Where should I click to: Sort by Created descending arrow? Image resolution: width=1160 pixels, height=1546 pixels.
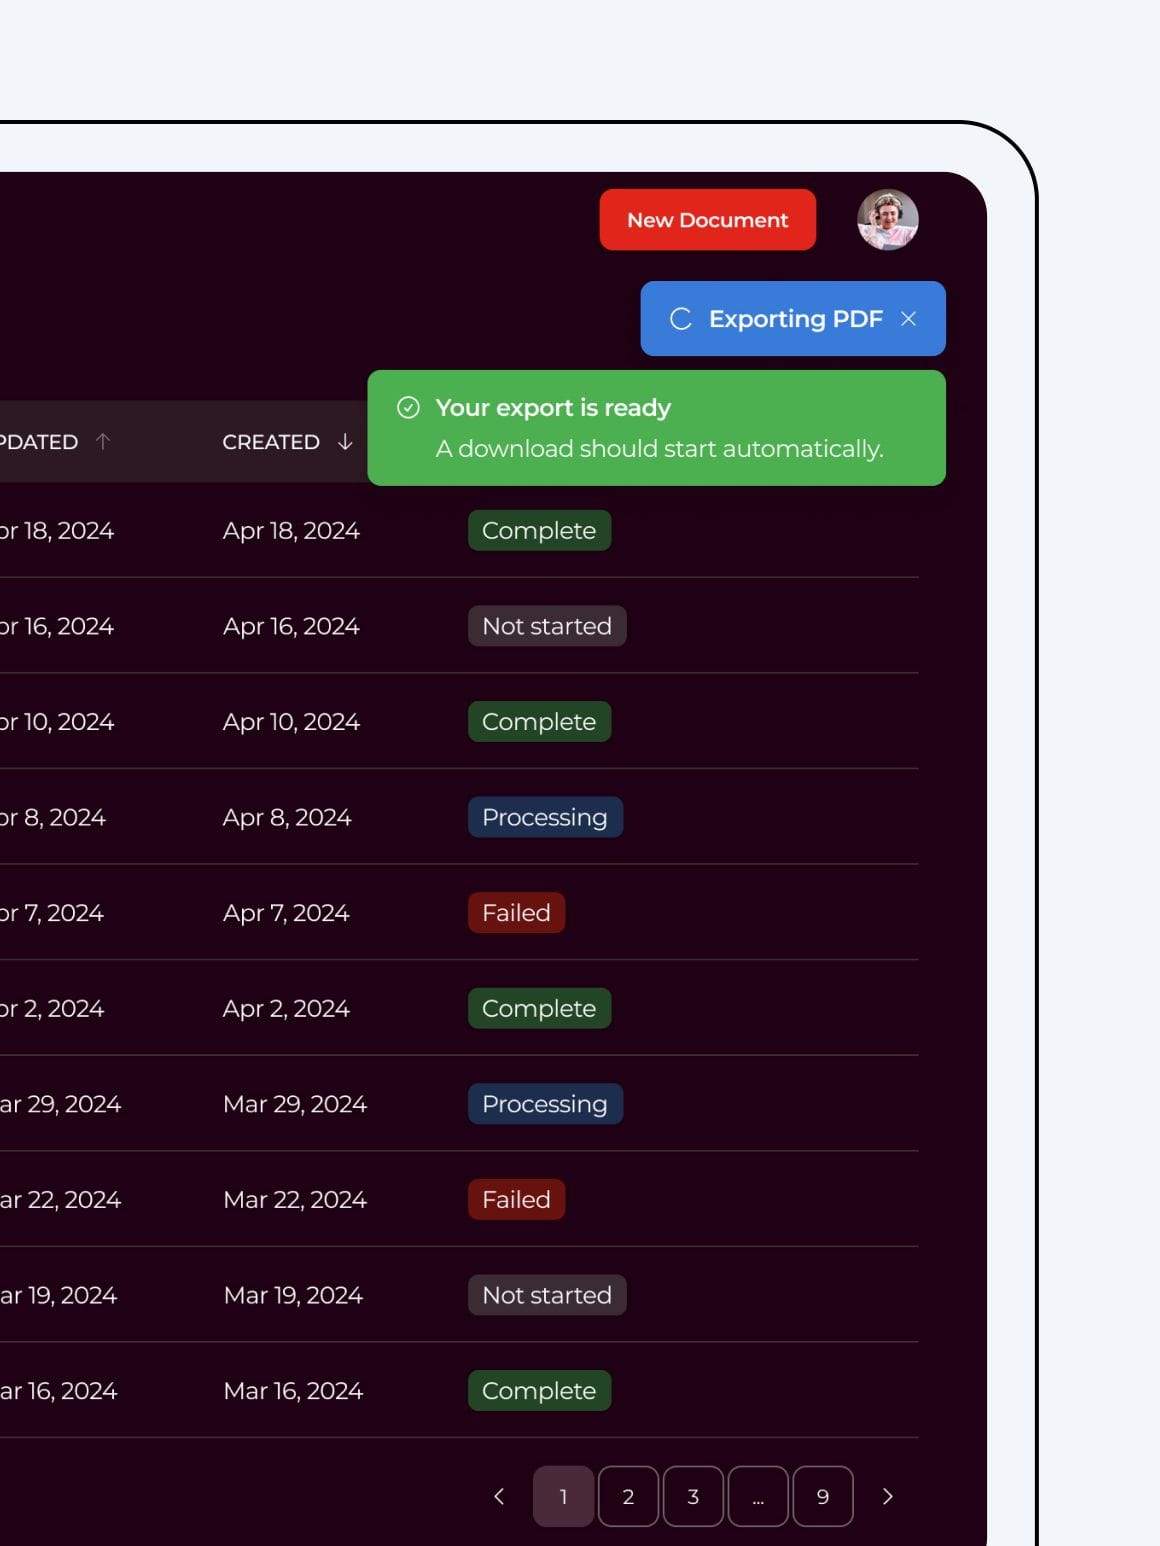[x=345, y=442]
